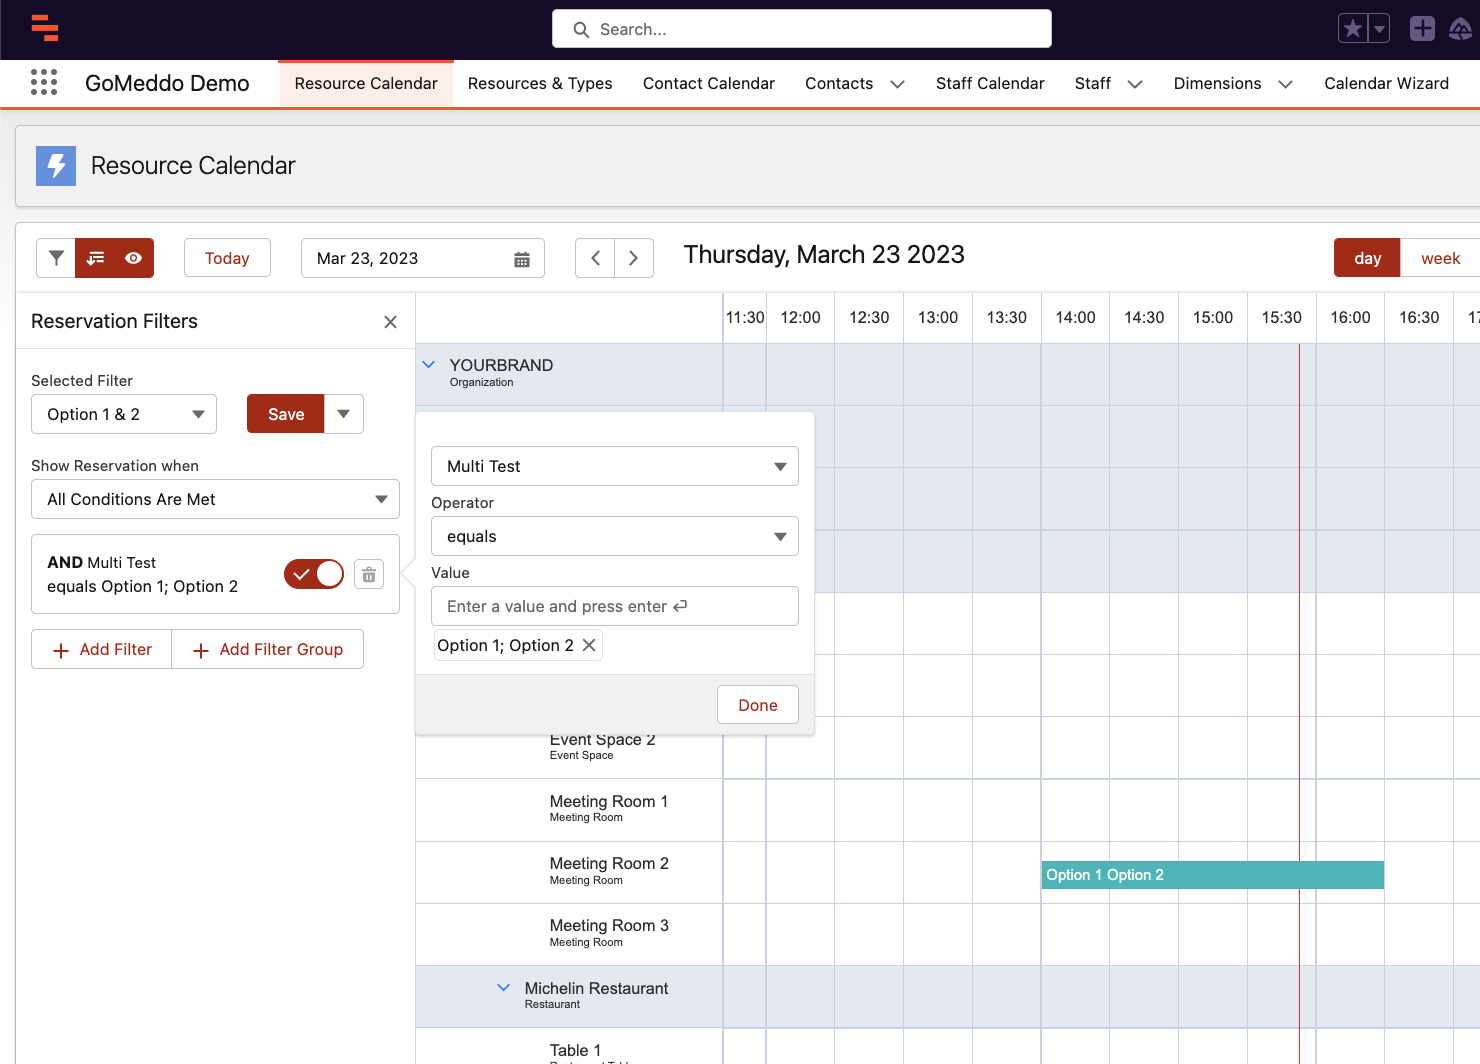Collapse the Michelin Restaurant section
The width and height of the screenshot is (1480, 1064).
[503, 988]
